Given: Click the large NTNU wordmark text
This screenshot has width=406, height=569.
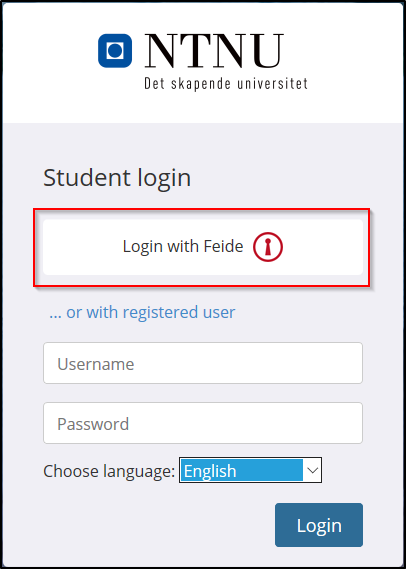Looking at the screenshot, I should (214, 51).
